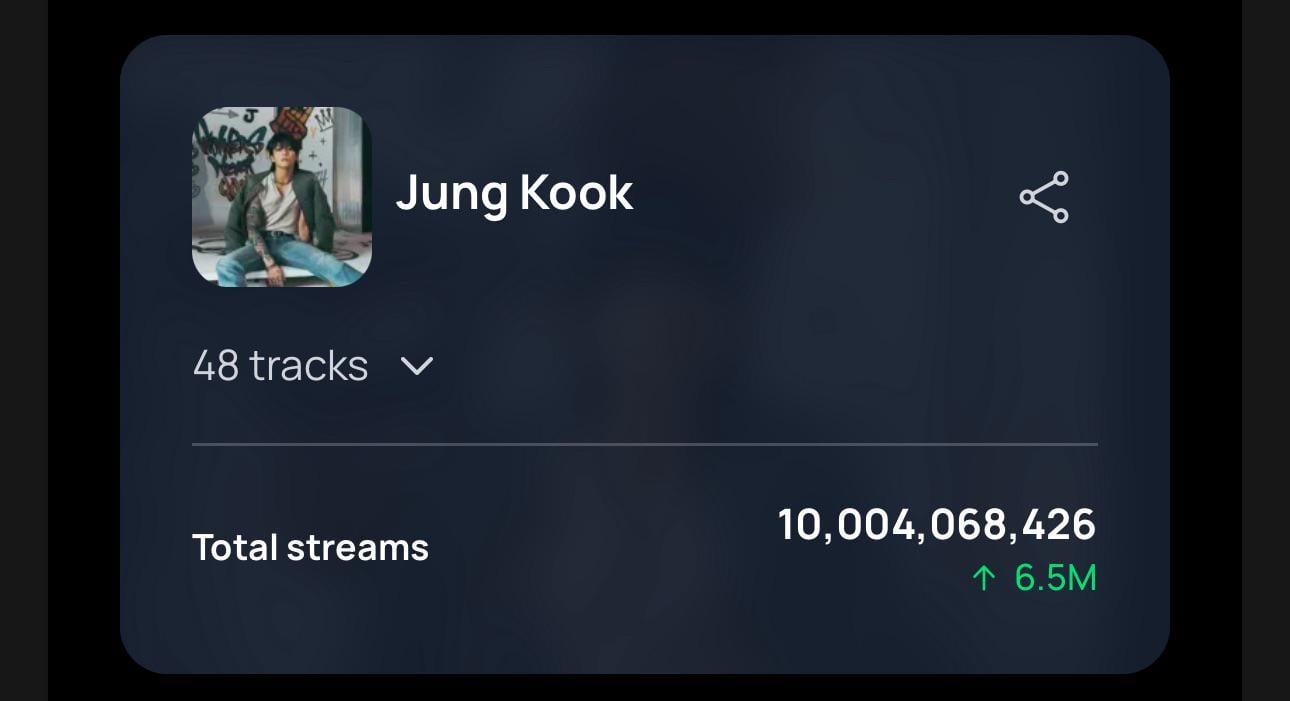Tap the share icon beside Jung Kook
Screen dimensions: 1290x701
pyautogui.click(x=1044, y=197)
